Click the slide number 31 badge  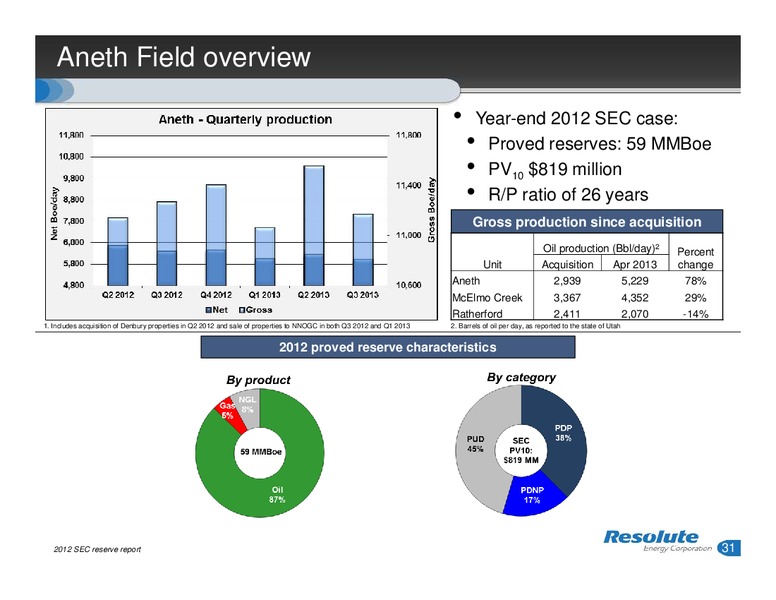728,548
